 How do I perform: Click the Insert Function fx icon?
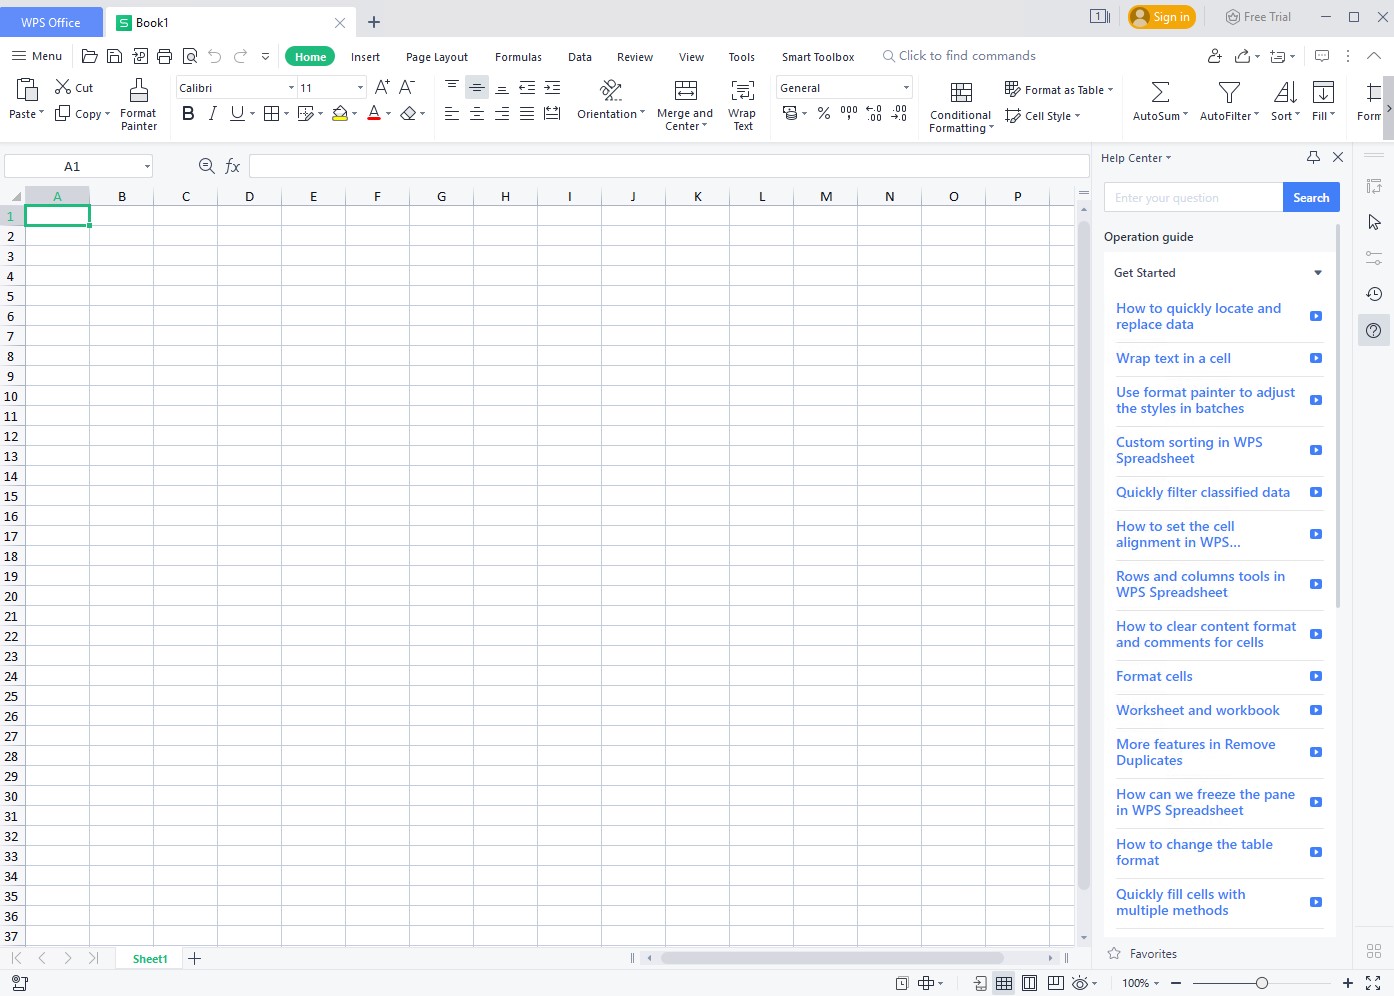(x=232, y=166)
